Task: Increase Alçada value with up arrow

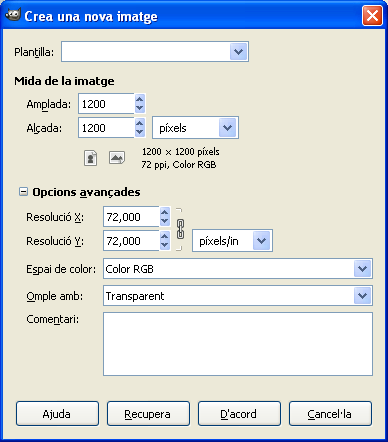Action: 140,123
